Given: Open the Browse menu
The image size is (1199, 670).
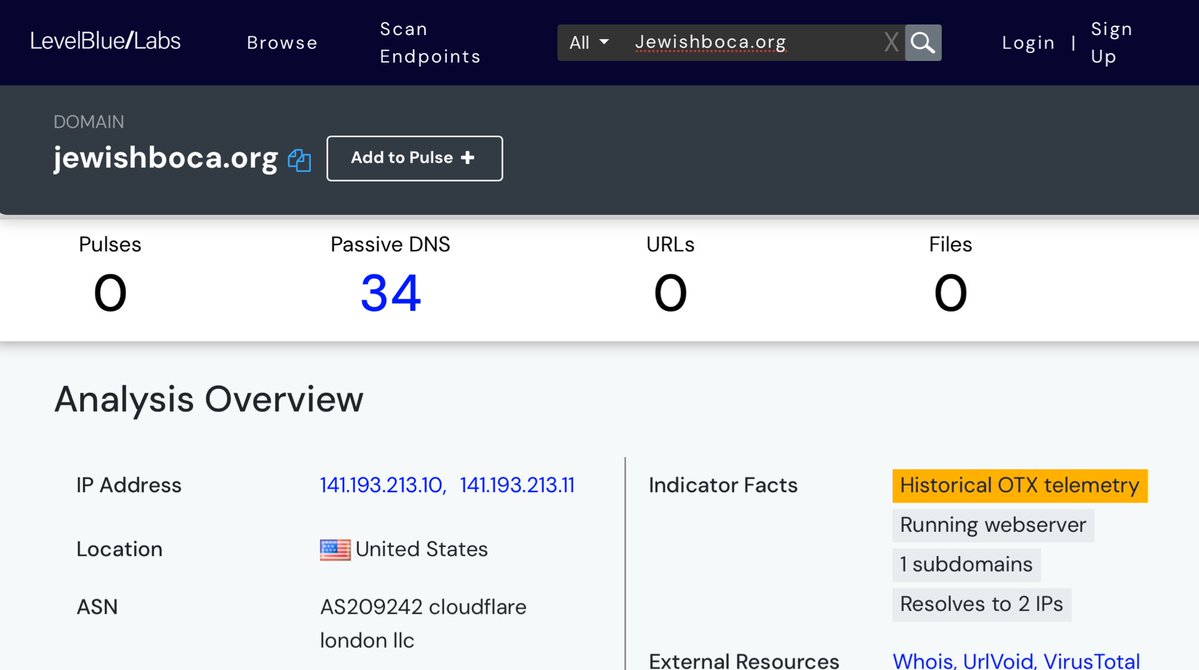Looking at the screenshot, I should [x=282, y=43].
